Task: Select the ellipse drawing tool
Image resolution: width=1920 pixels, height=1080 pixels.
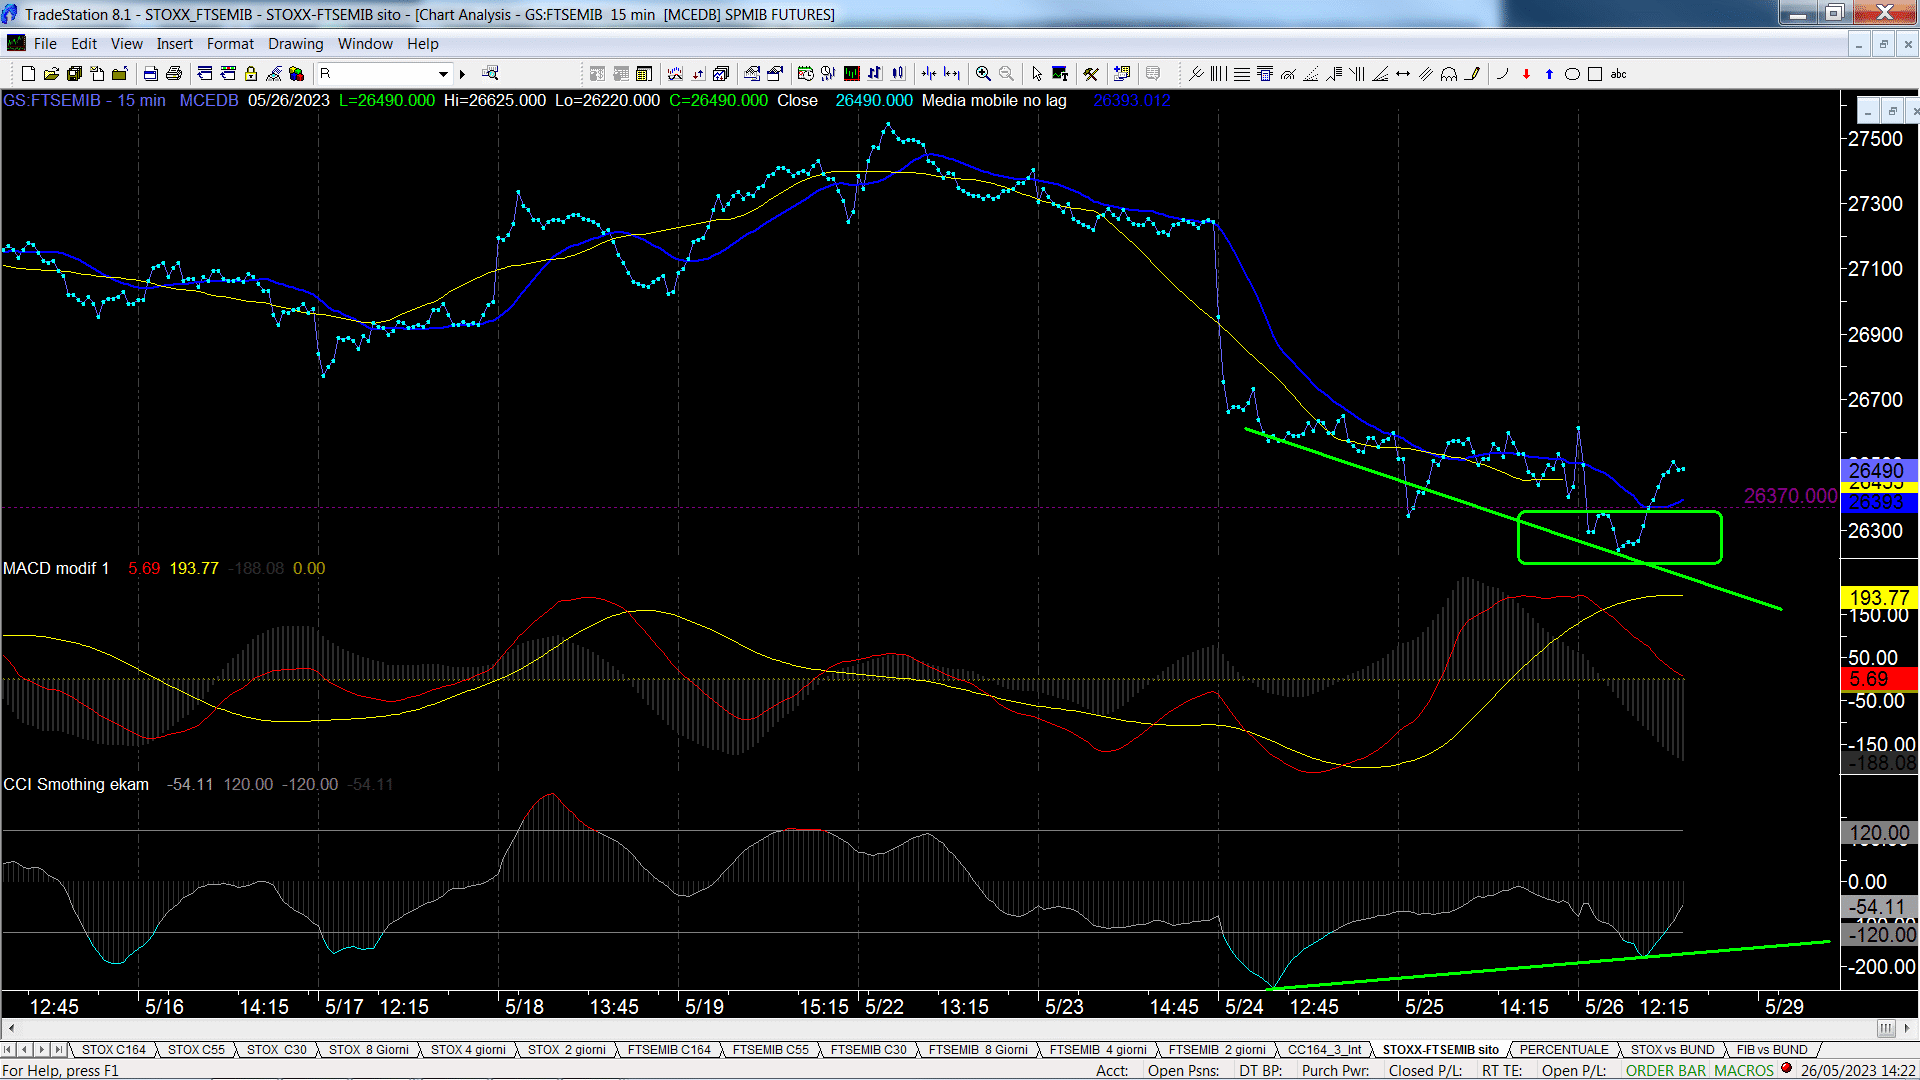Action: [x=1572, y=74]
